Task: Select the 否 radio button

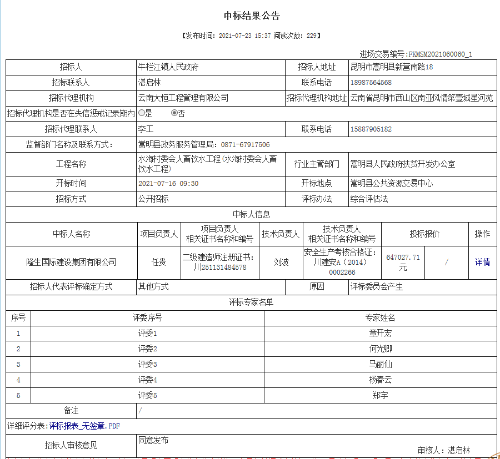Action: pyautogui.click(x=174, y=113)
